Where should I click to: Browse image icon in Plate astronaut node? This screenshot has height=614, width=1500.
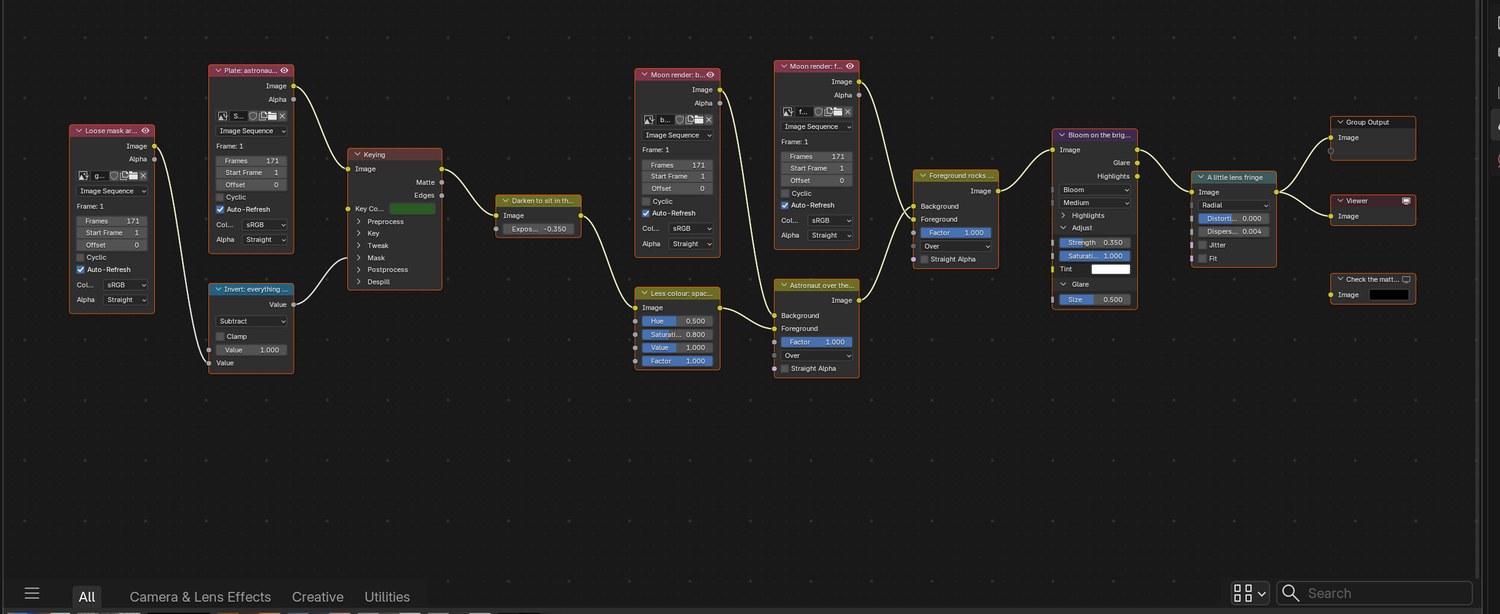tap(223, 116)
